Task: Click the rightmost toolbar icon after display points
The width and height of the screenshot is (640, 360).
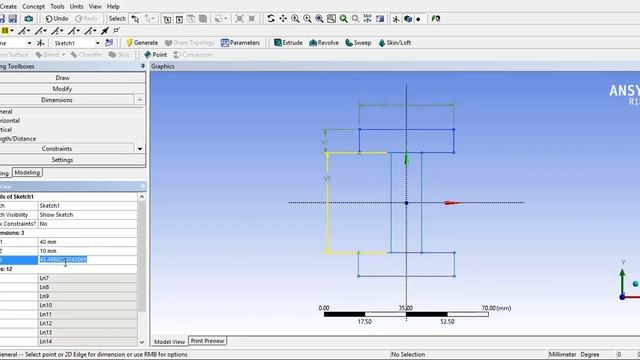Action: [x=436, y=18]
